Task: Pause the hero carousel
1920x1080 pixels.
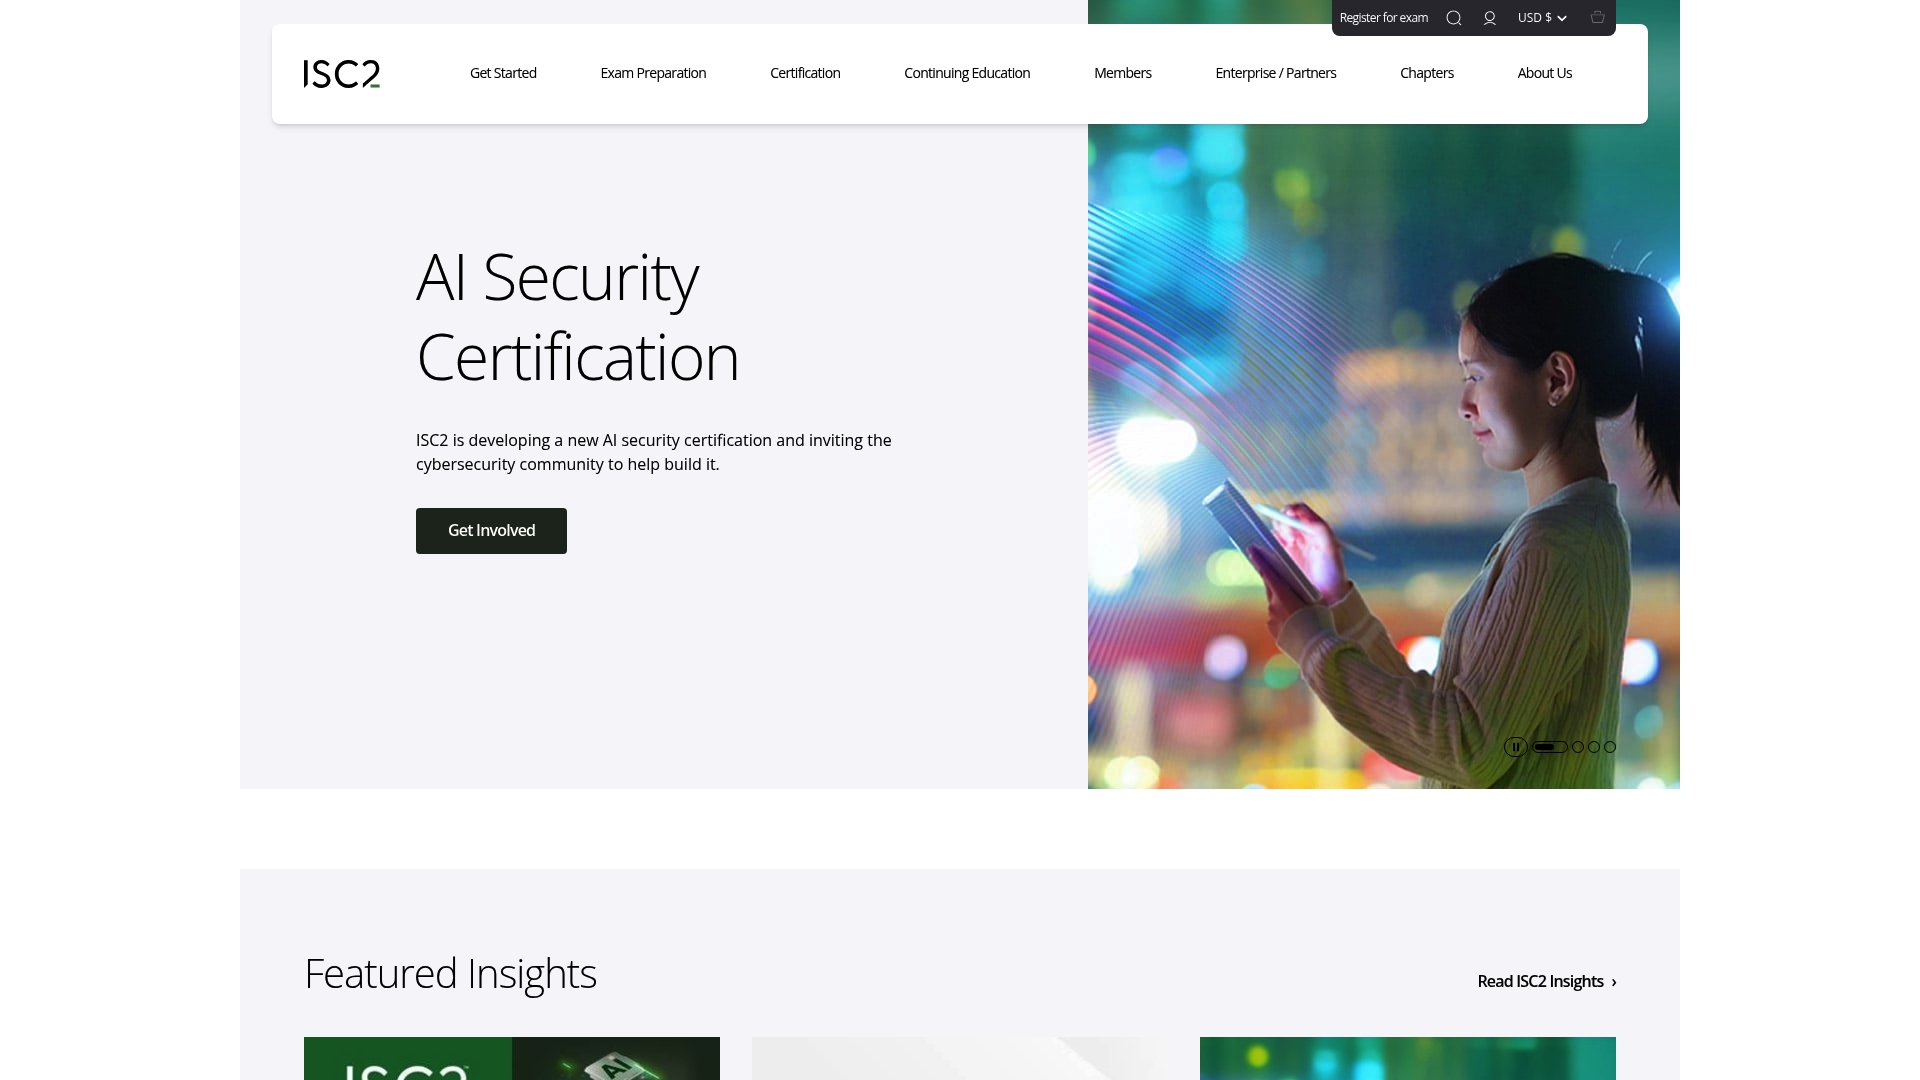Action: coord(1516,747)
